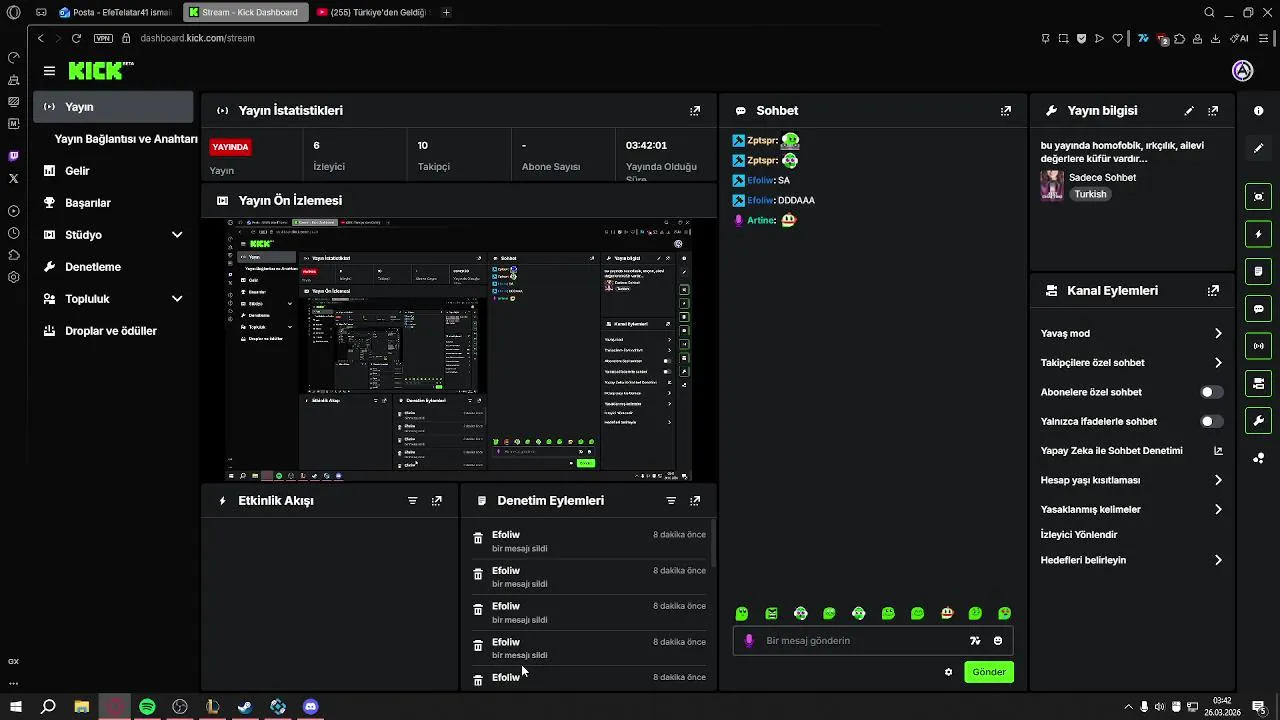Pop out the Etkinlik Akışı panel
This screenshot has height=720, width=1280.
436,501
